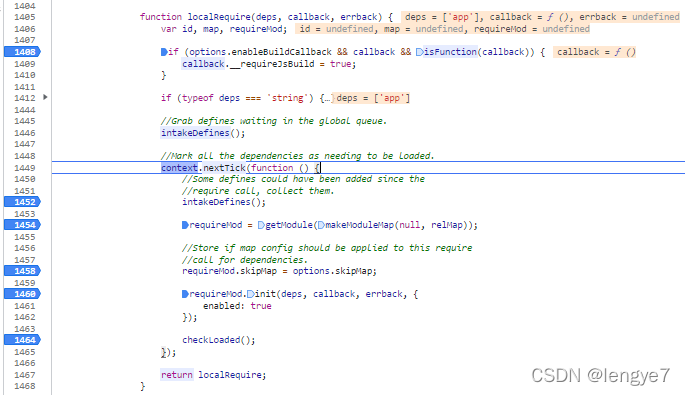The height and width of the screenshot is (395, 685).
Task: Click the 'context' identifier on line 1449
Action: (180, 168)
